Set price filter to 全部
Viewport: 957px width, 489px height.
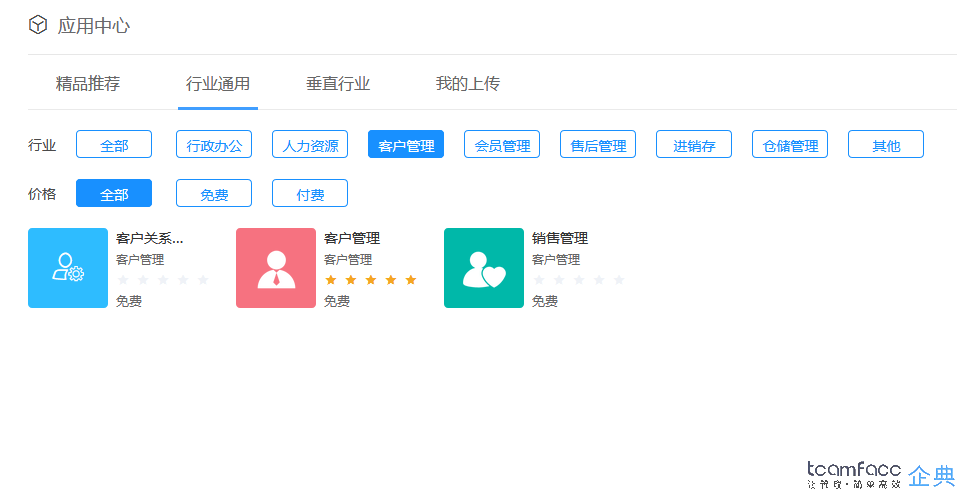[x=114, y=194]
